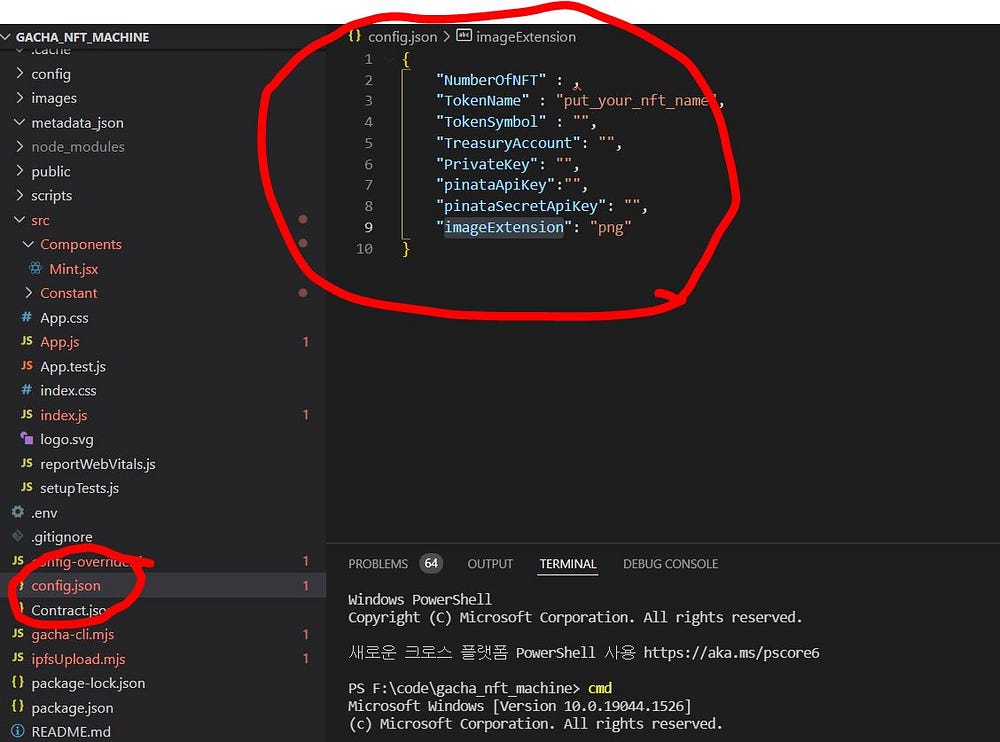Open App.test.js file

[x=73, y=366]
